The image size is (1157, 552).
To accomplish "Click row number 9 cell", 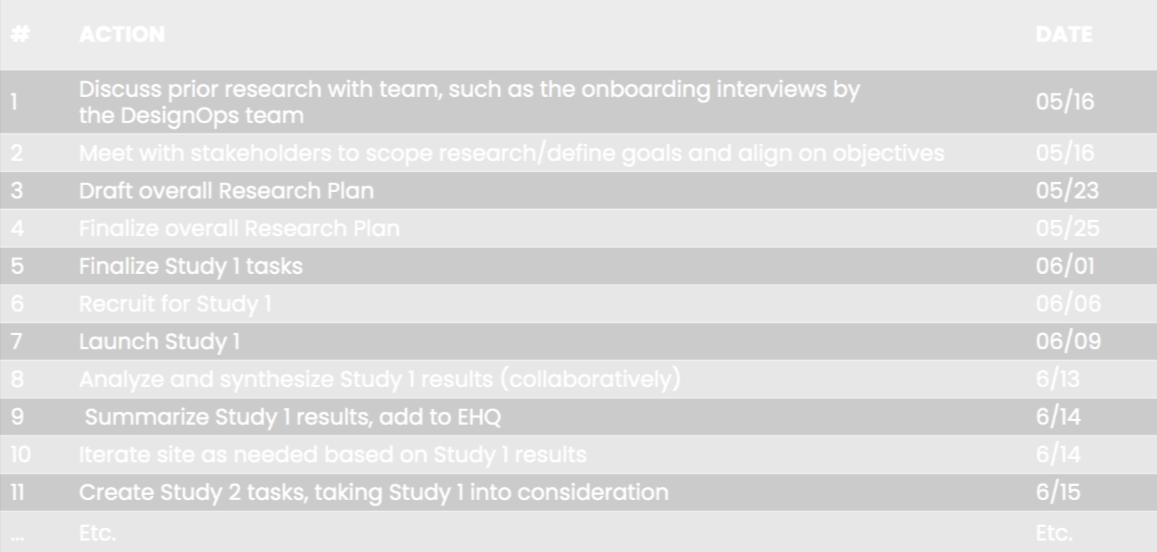I will click(x=17, y=417).
